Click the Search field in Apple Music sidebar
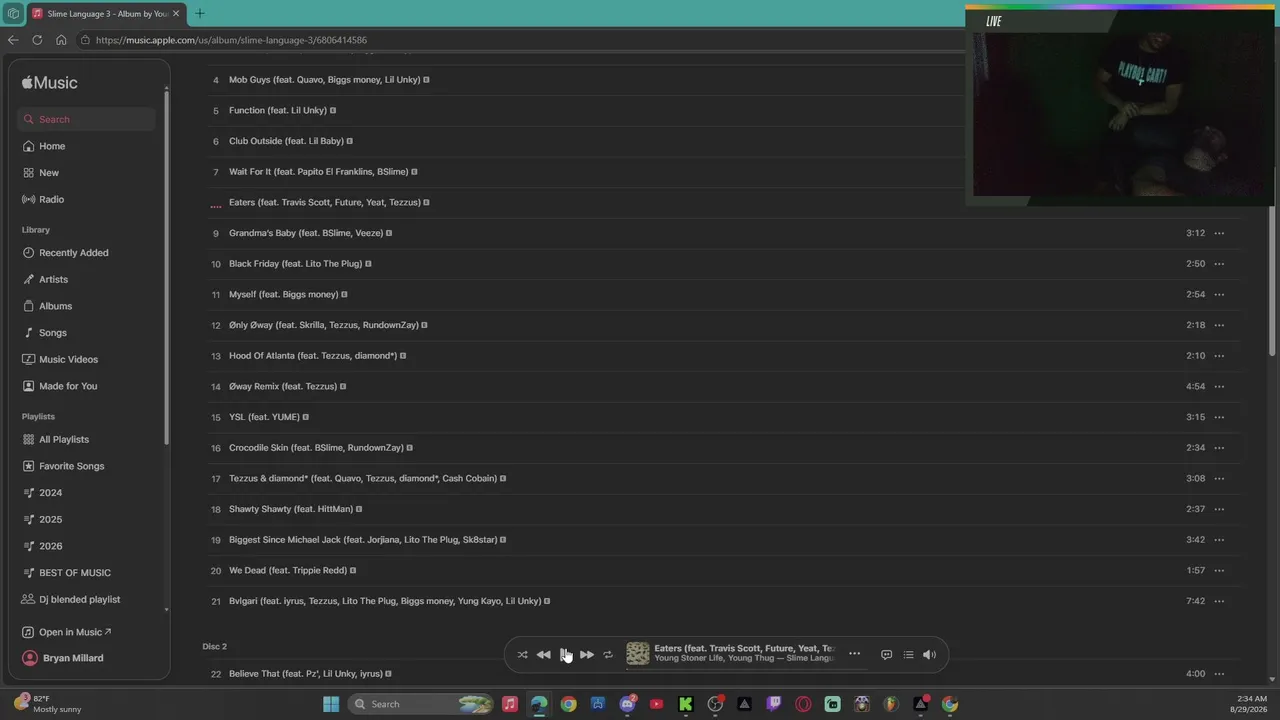The width and height of the screenshot is (1280, 720). pos(86,119)
